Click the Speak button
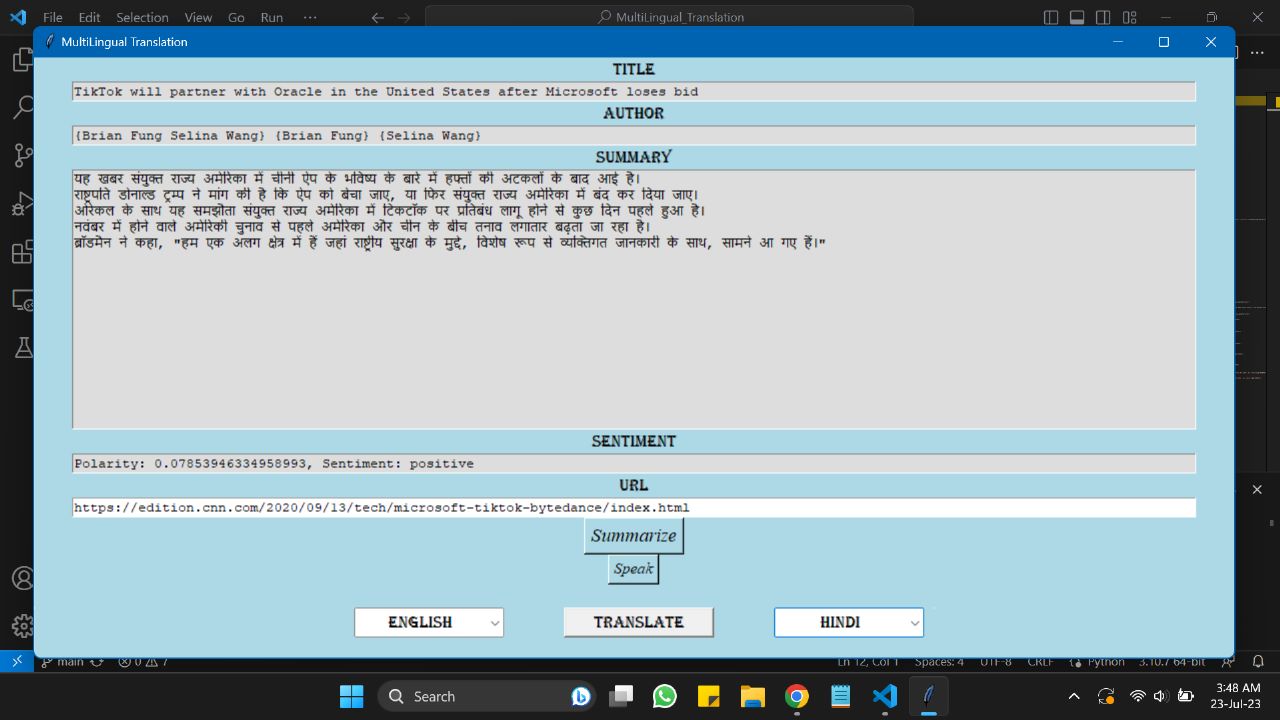Viewport: 1280px width, 720px height. 634,569
